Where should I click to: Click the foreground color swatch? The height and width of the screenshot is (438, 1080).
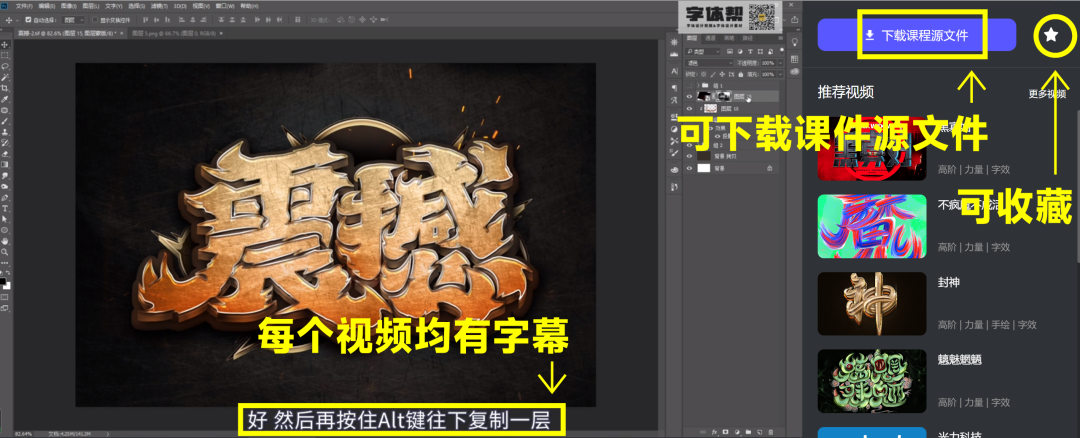tap(3, 281)
